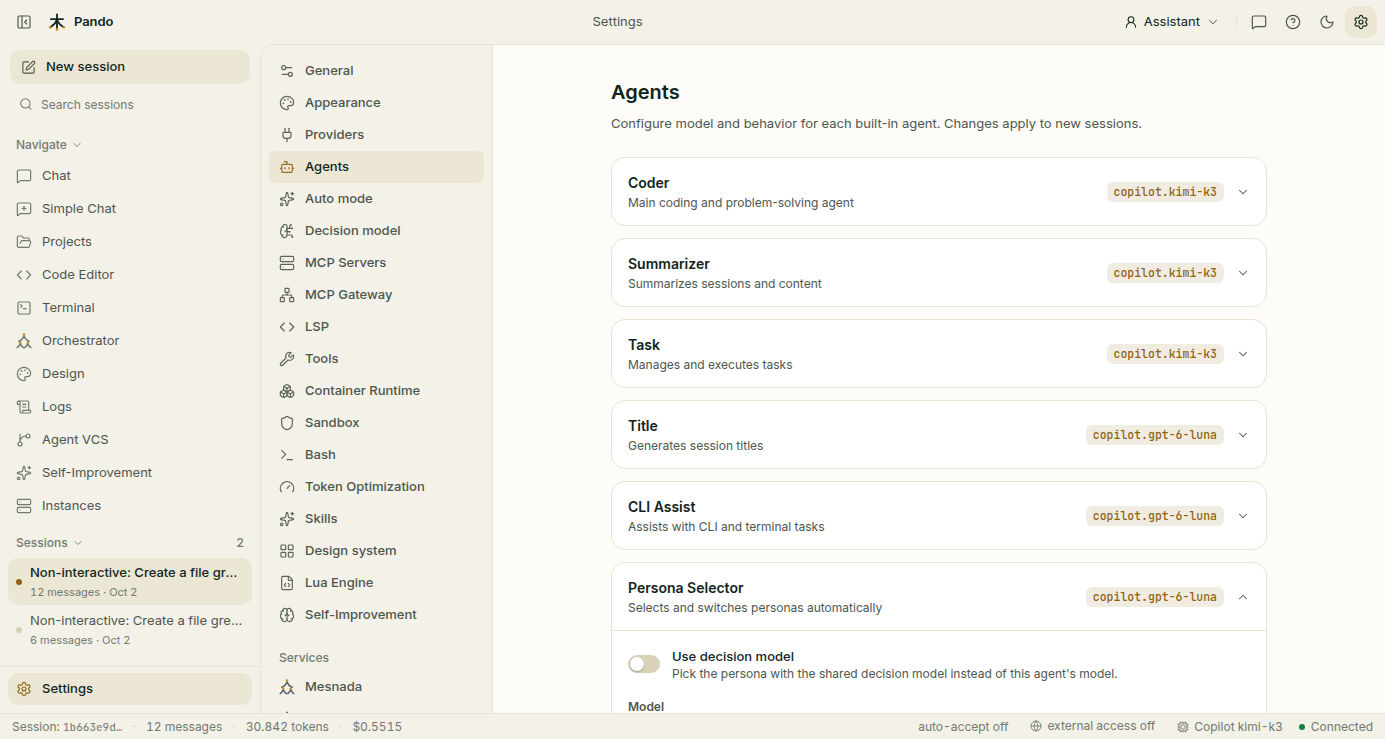This screenshot has width=1385, height=739.
Task: Click the $0.5515 cost status entry
Action: click(x=377, y=727)
